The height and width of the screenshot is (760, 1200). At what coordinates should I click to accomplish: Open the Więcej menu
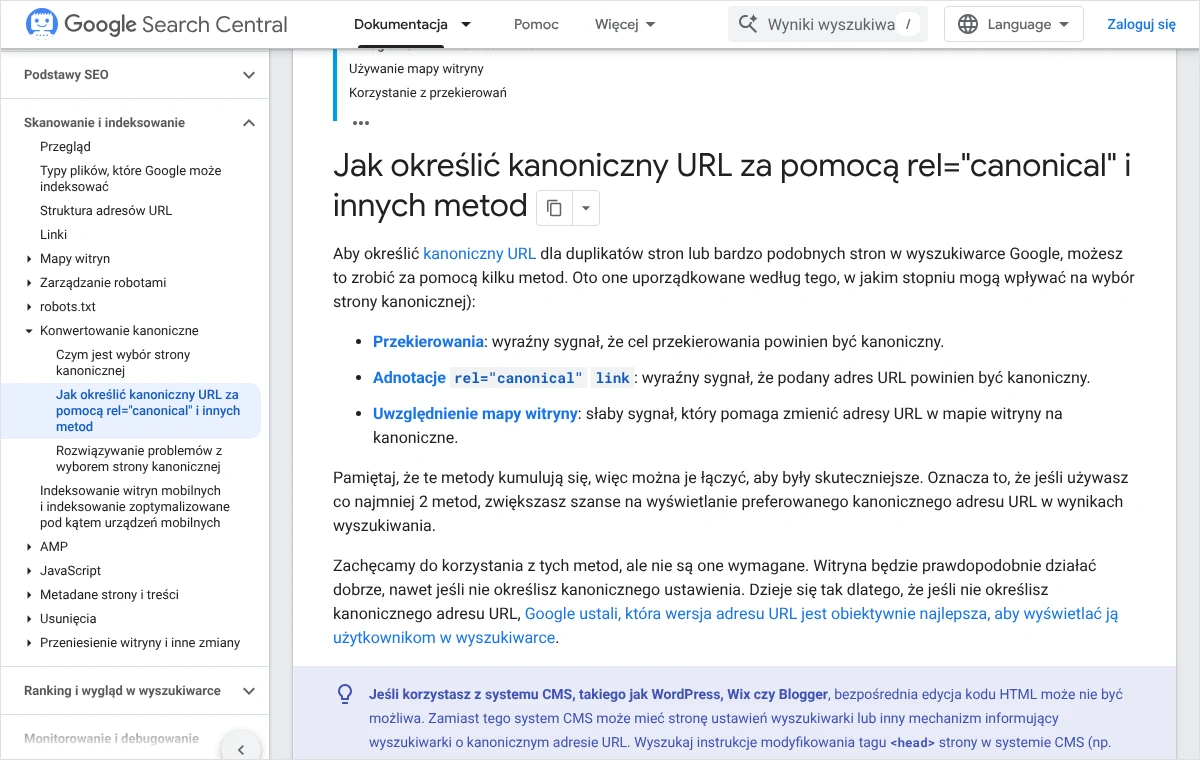click(x=625, y=24)
